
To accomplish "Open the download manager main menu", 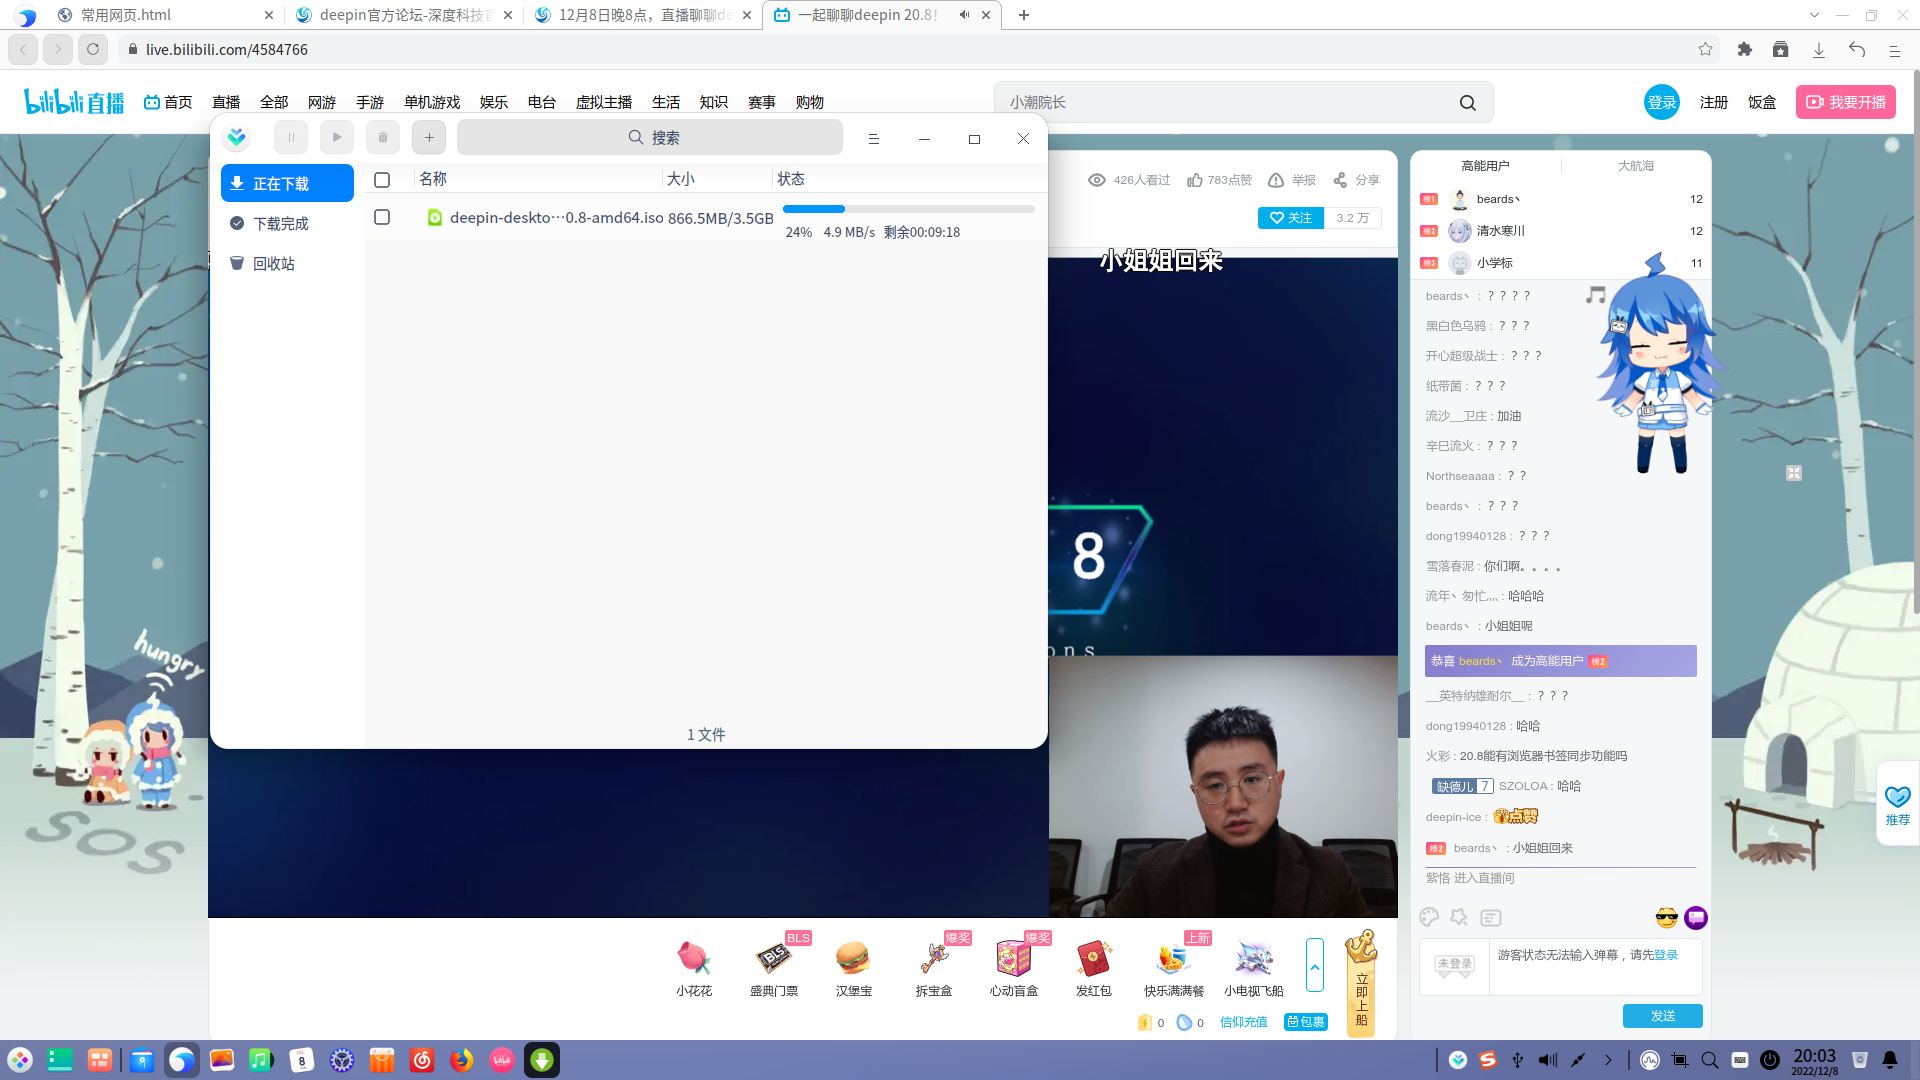I will 874,138.
